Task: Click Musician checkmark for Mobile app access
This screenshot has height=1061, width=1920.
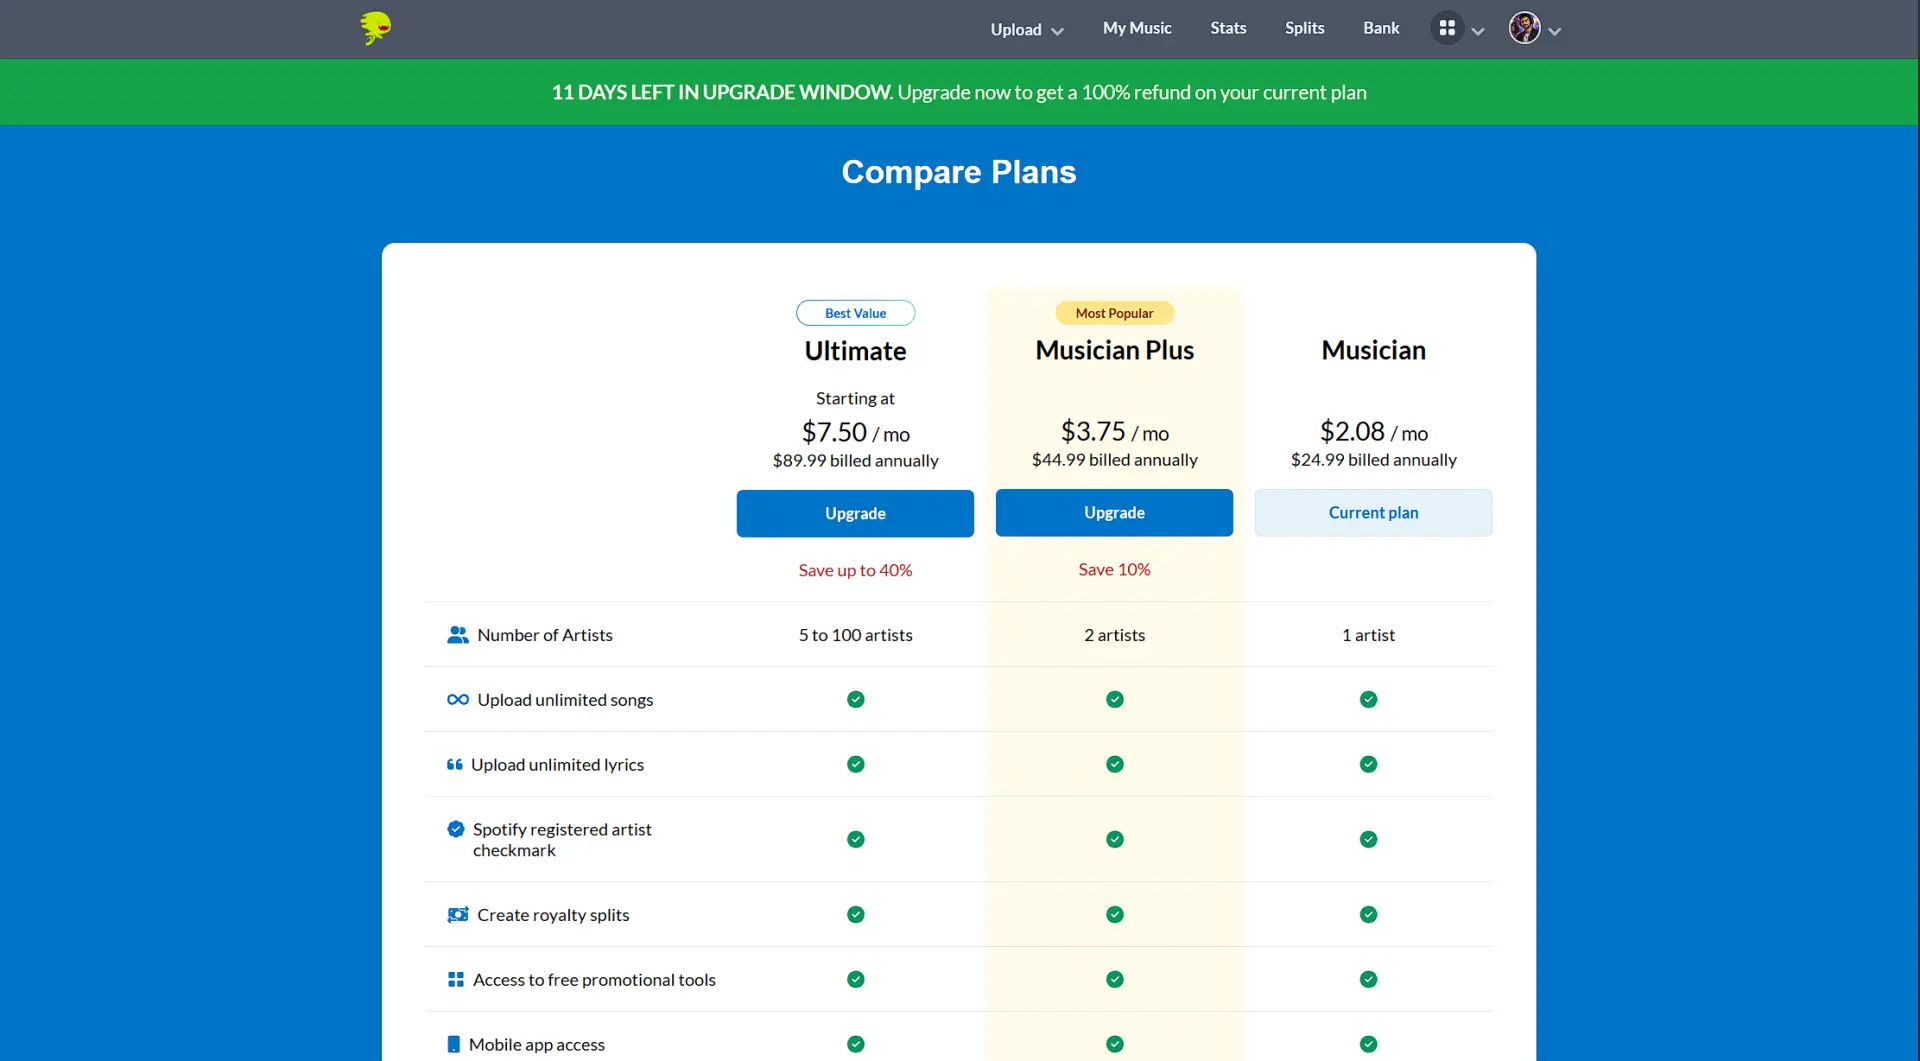Action: pyautogui.click(x=1369, y=1045)
